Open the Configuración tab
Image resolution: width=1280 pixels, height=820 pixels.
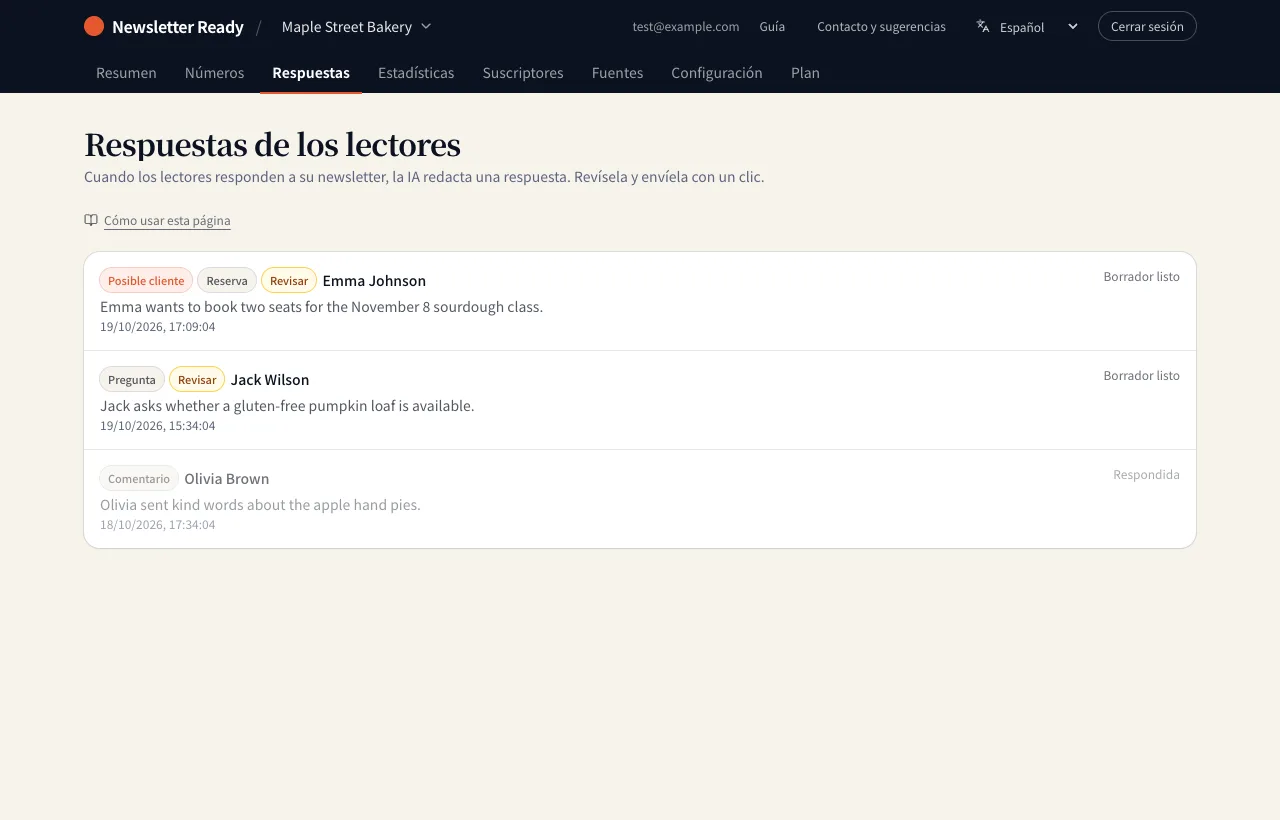[717, 72]
